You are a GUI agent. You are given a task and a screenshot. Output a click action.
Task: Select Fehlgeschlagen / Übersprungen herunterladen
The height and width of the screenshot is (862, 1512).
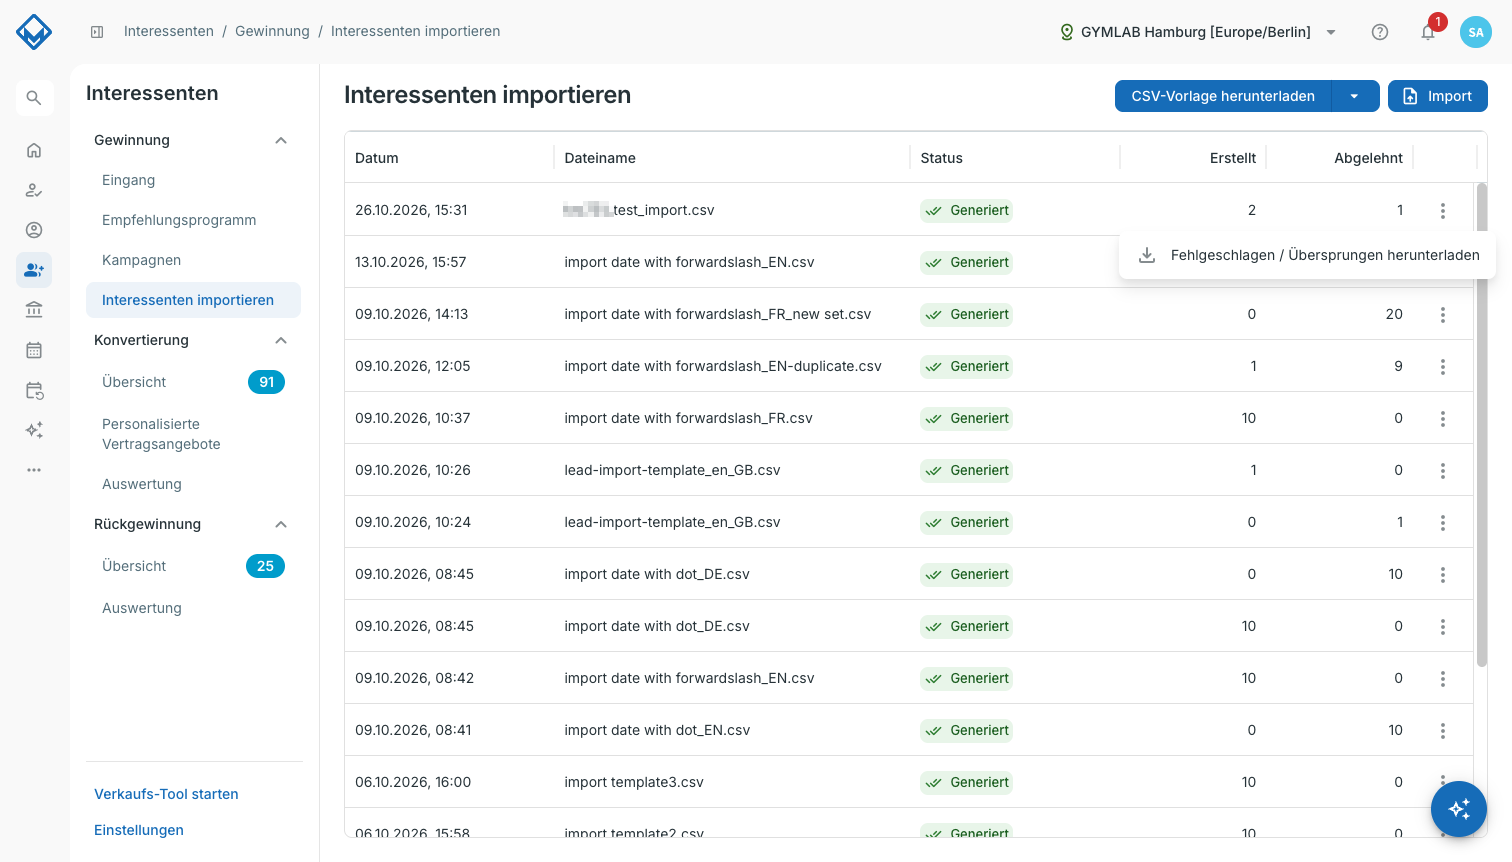coord(1307,255)
